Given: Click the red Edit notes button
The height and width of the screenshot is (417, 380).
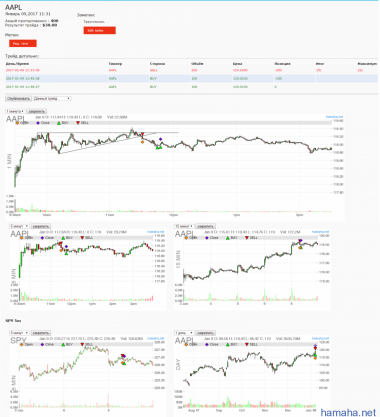Looking at the screenshot, I should point(100,30).
